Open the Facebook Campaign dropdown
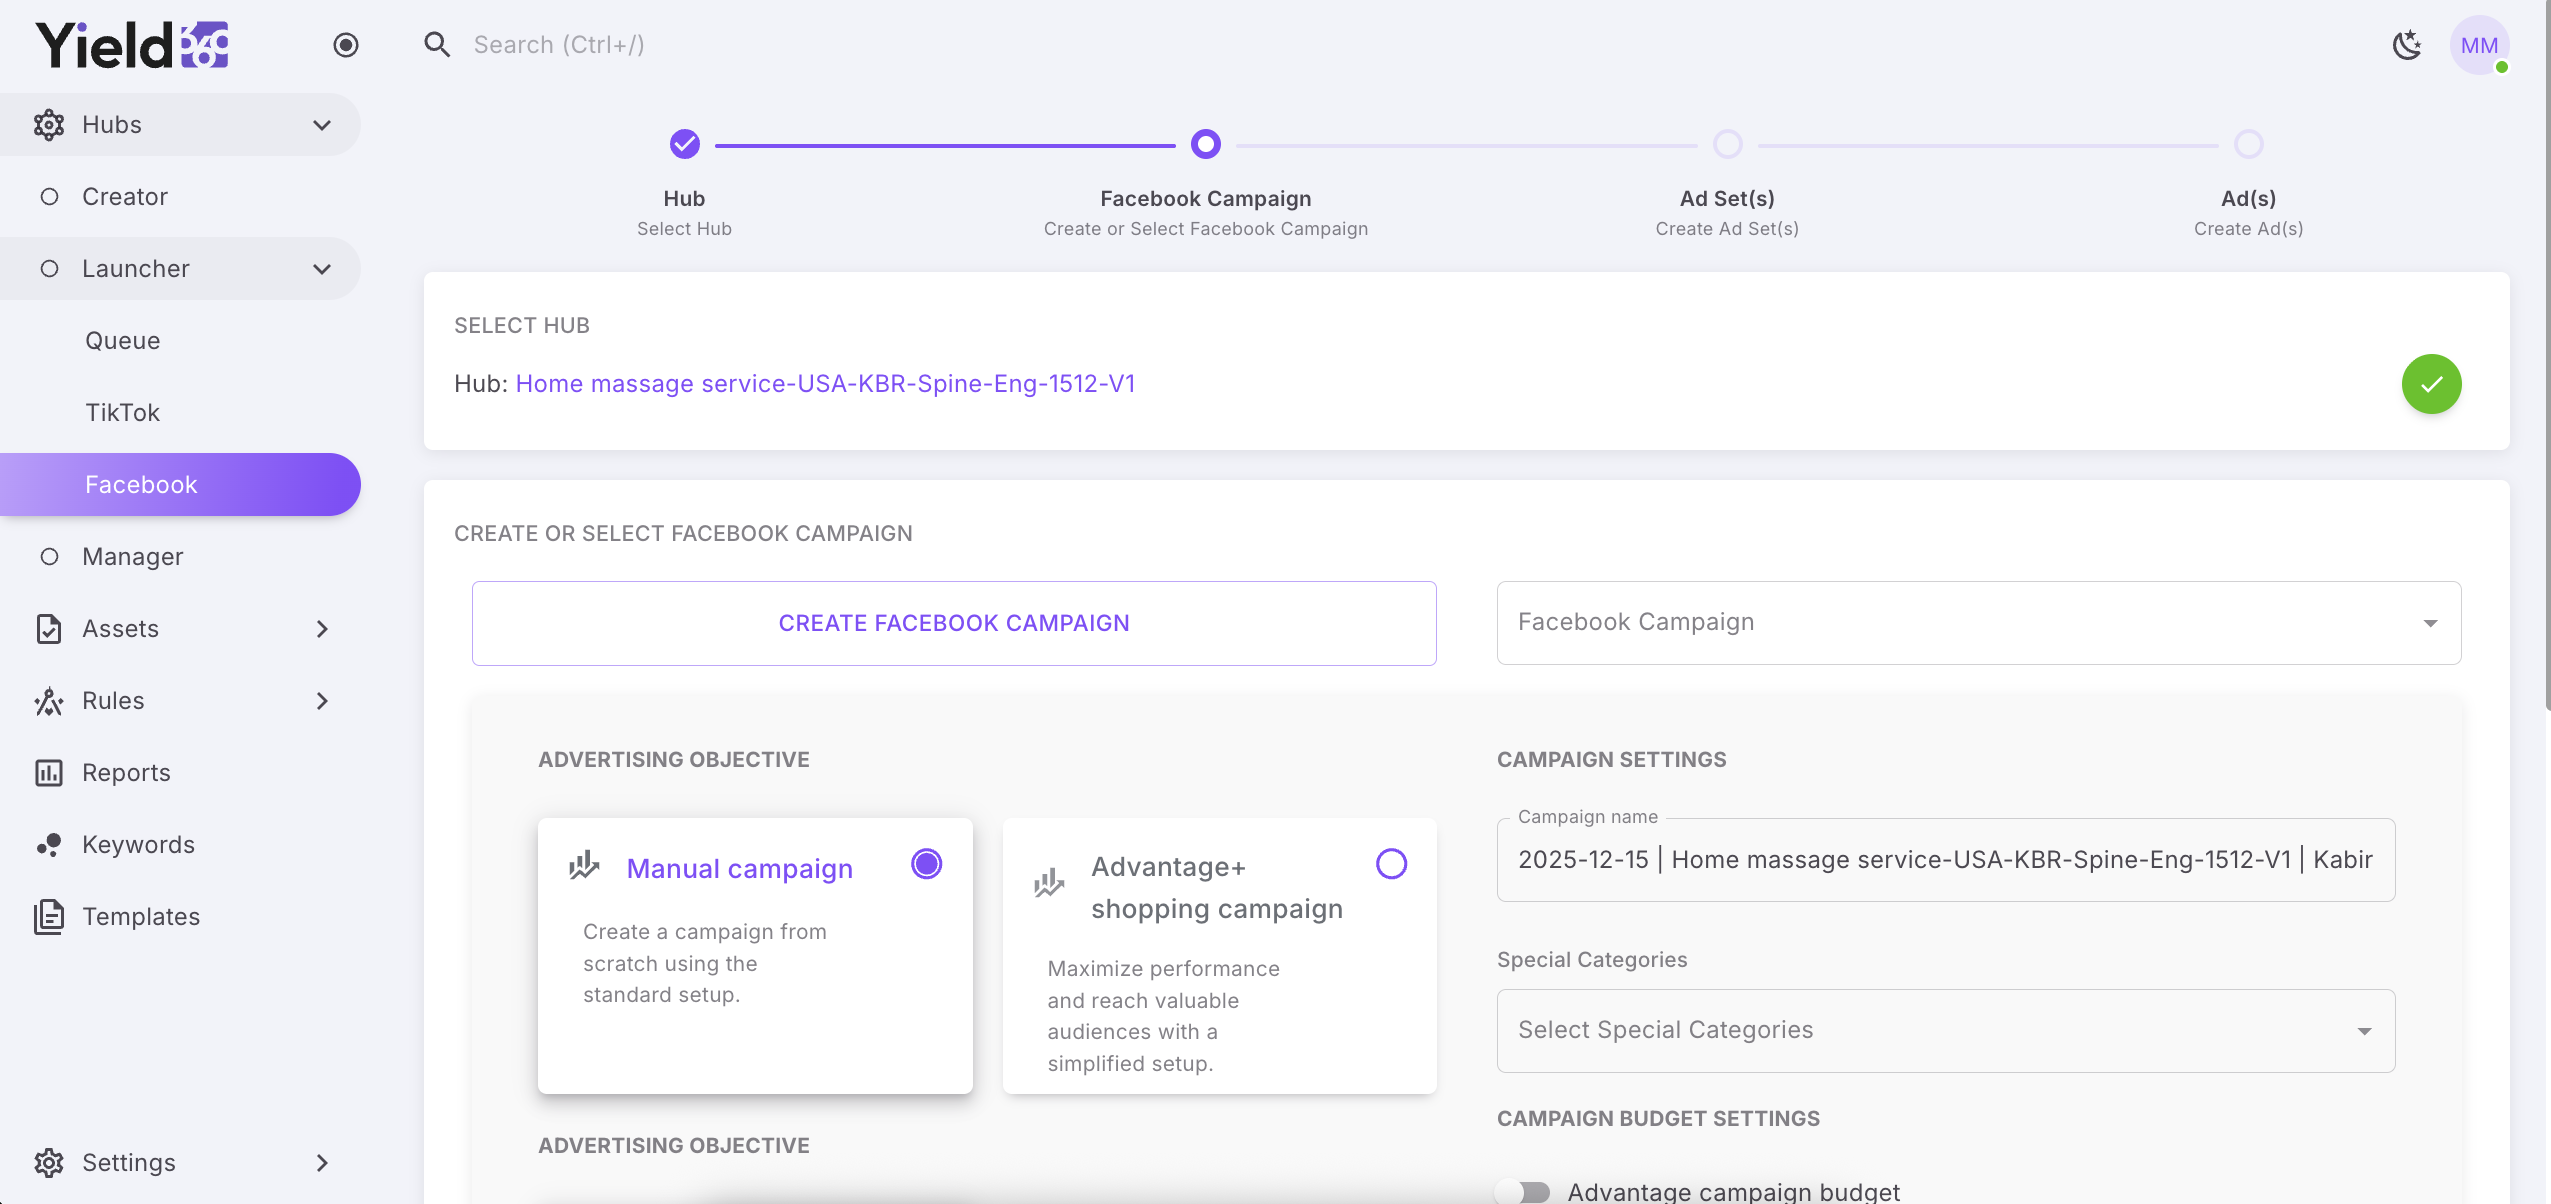Viewport: 2551px width, 1204px height. click(1978, 623)
